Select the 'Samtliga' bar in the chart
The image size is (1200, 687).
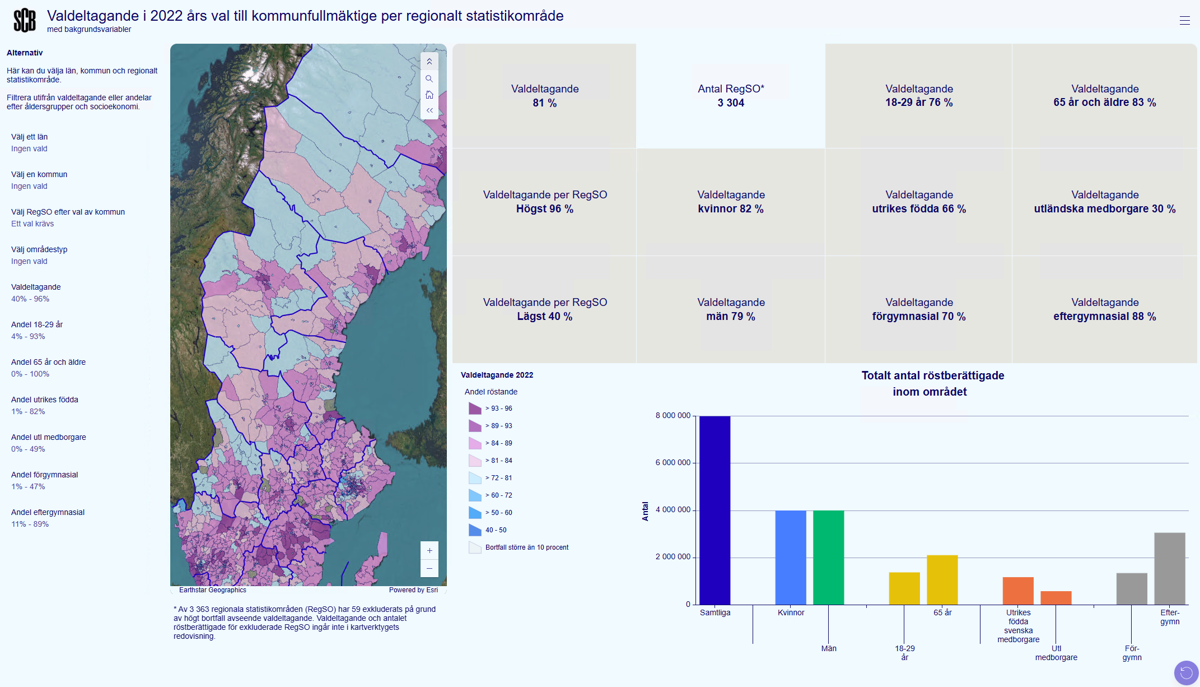714,510
